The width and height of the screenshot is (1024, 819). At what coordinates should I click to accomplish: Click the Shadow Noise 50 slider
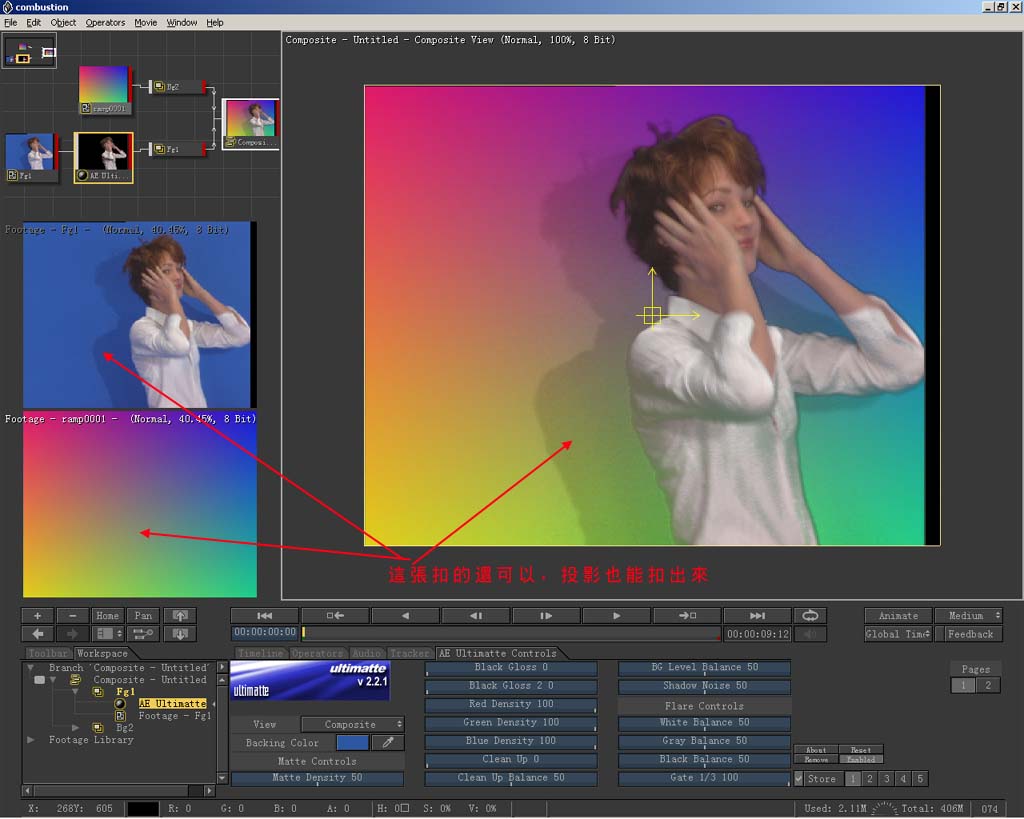pos(705,686)
